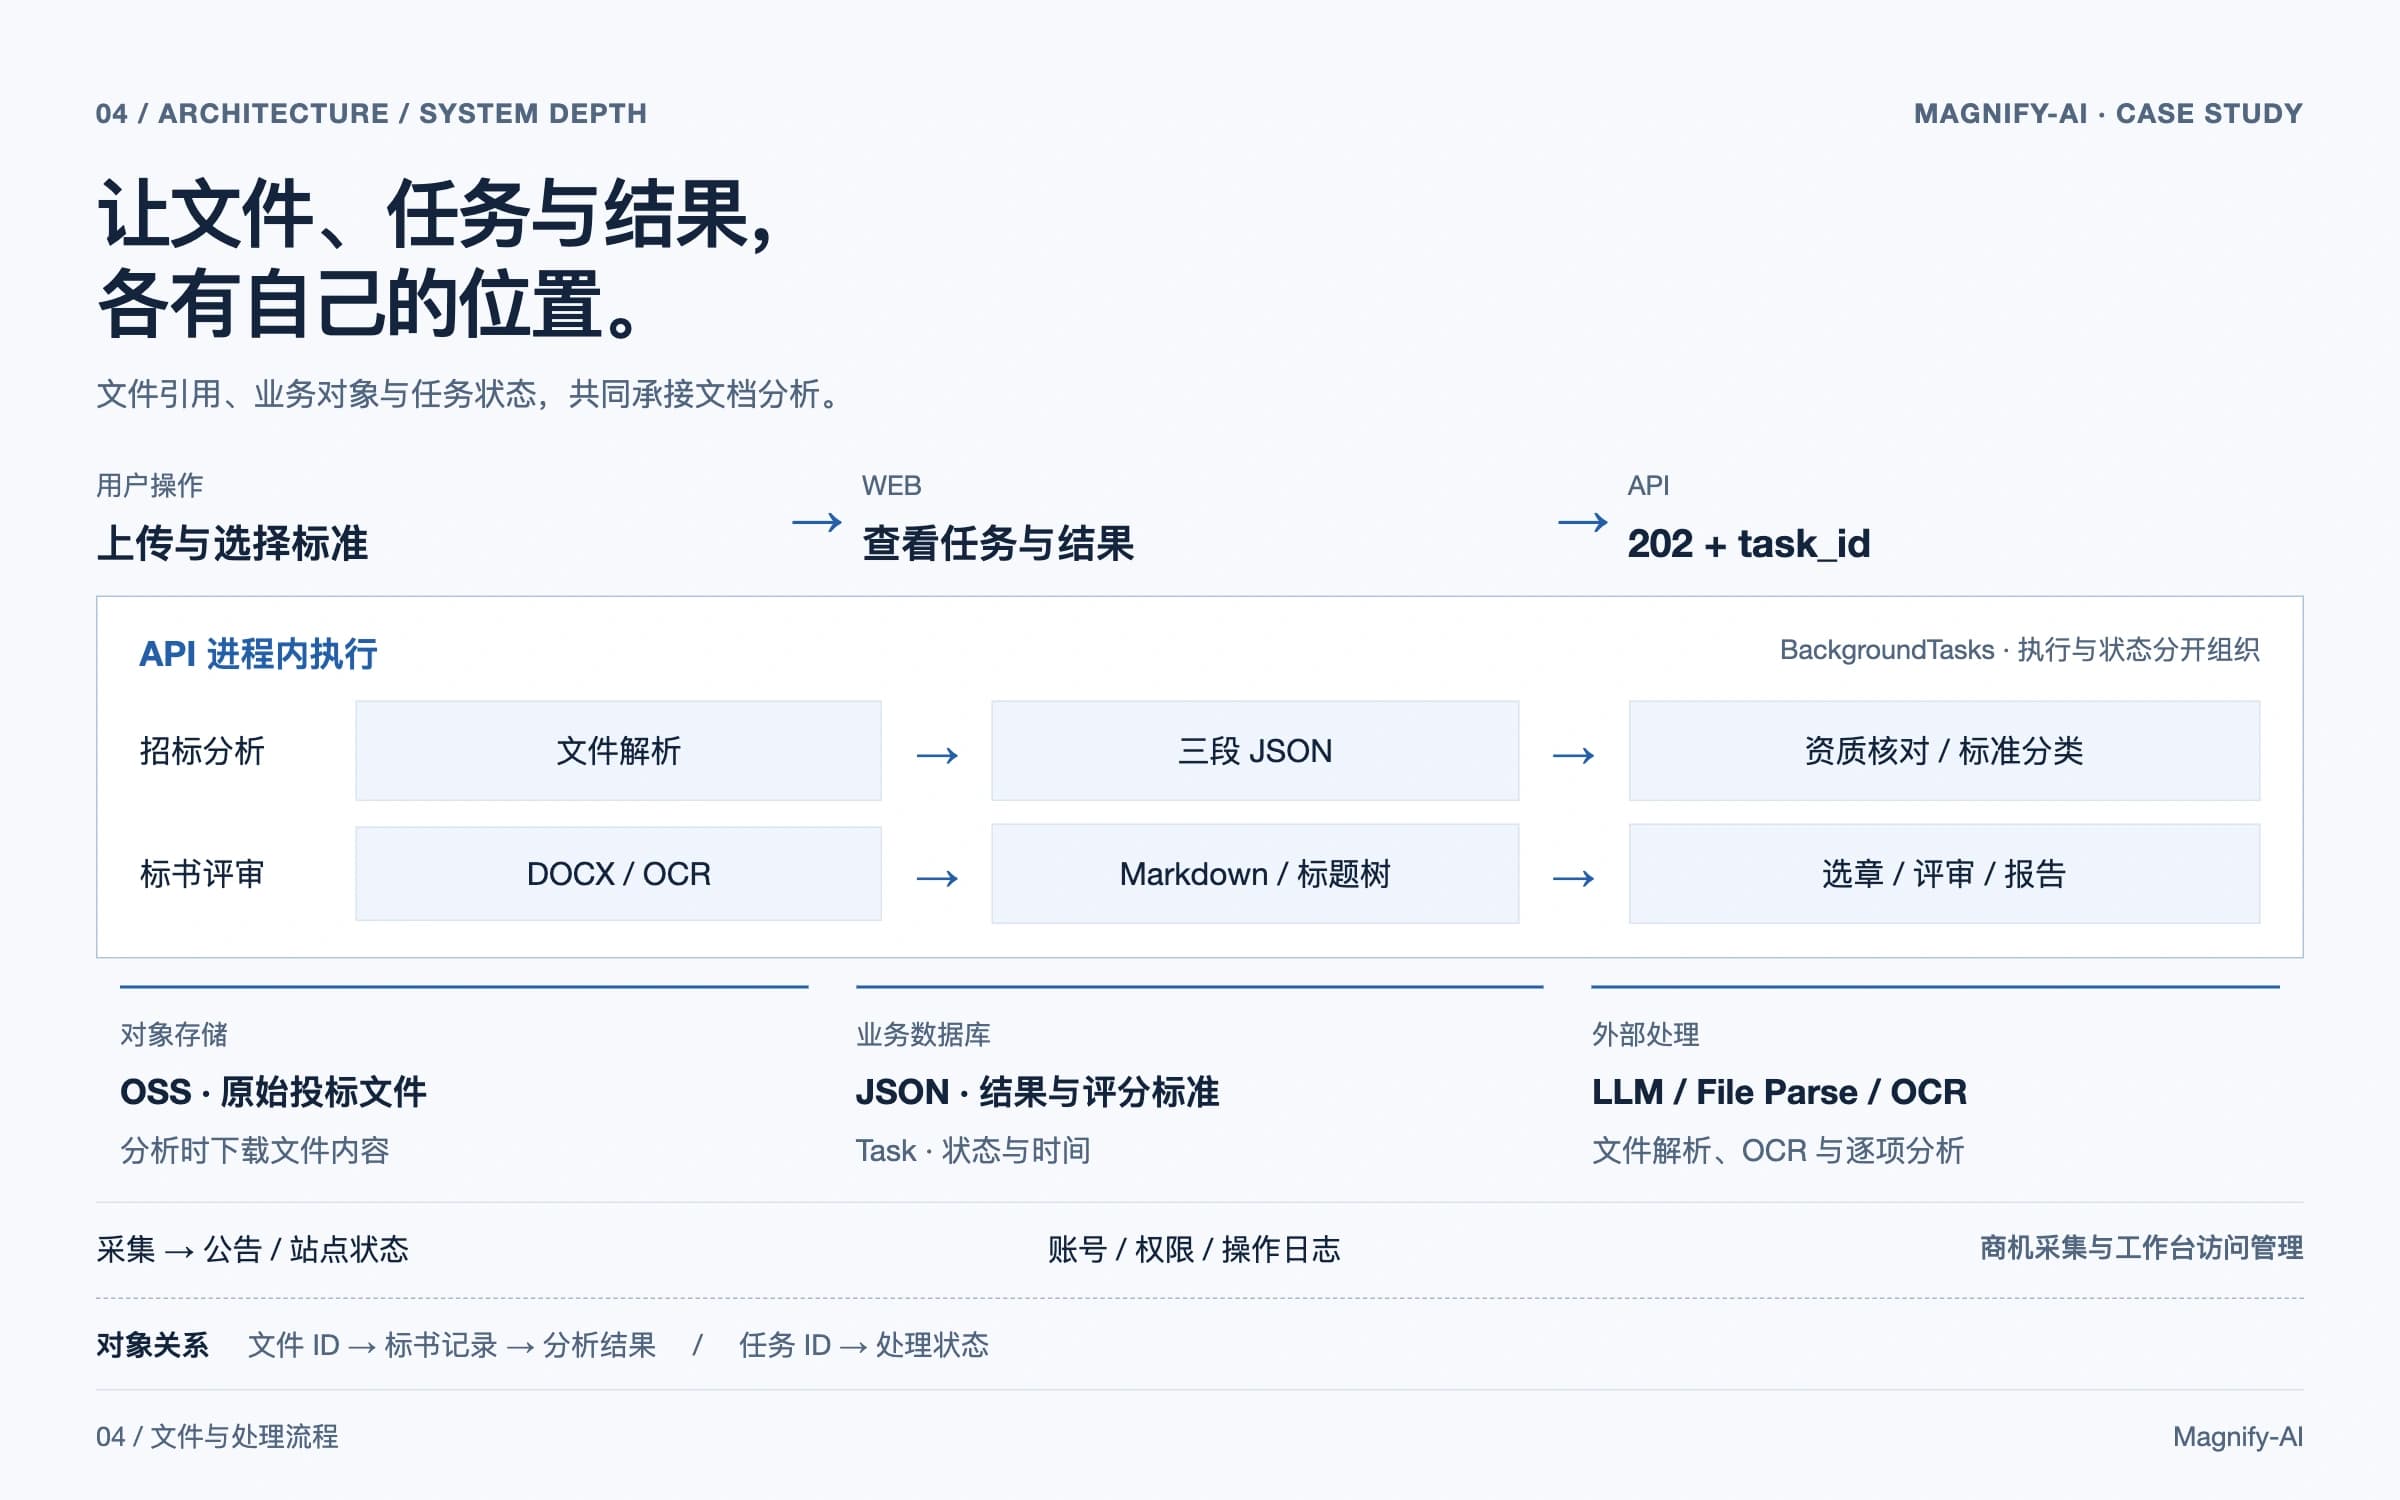Click the 'Magnify-AI' footer text
Viewport: 2400px width, 1500px height.
[2238, 1437]
